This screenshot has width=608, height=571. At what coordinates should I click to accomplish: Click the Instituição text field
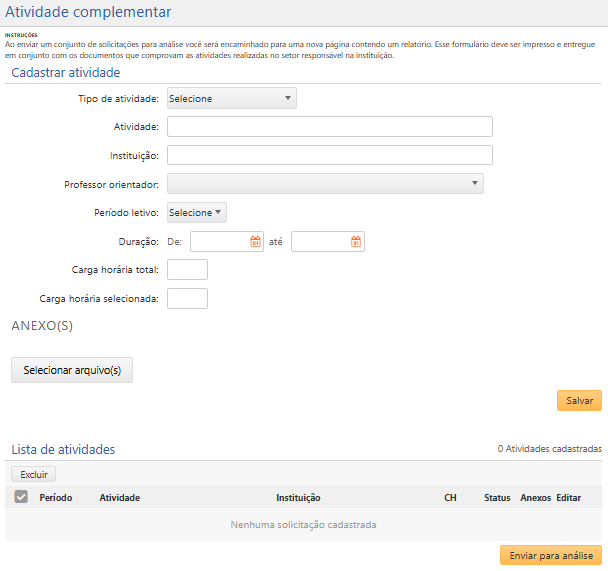click(x=330, y=155)
